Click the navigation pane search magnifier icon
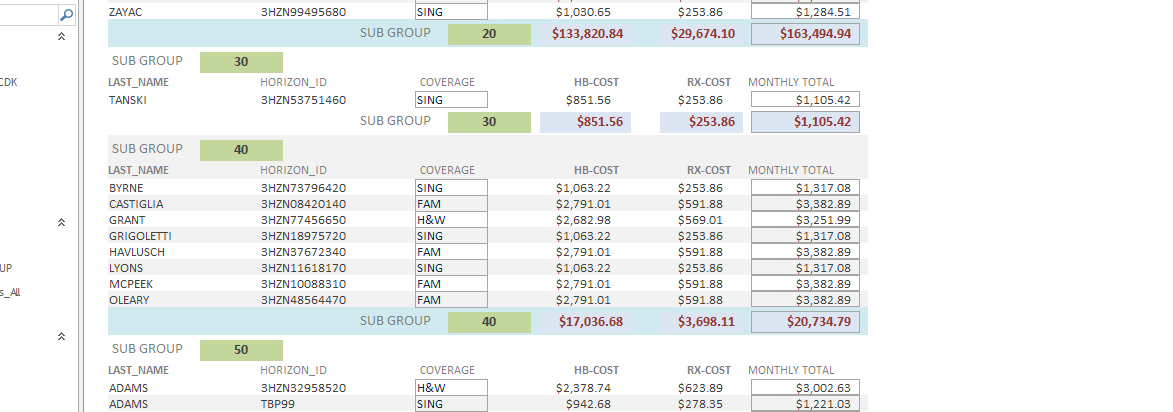 click(x=66, y=15)
